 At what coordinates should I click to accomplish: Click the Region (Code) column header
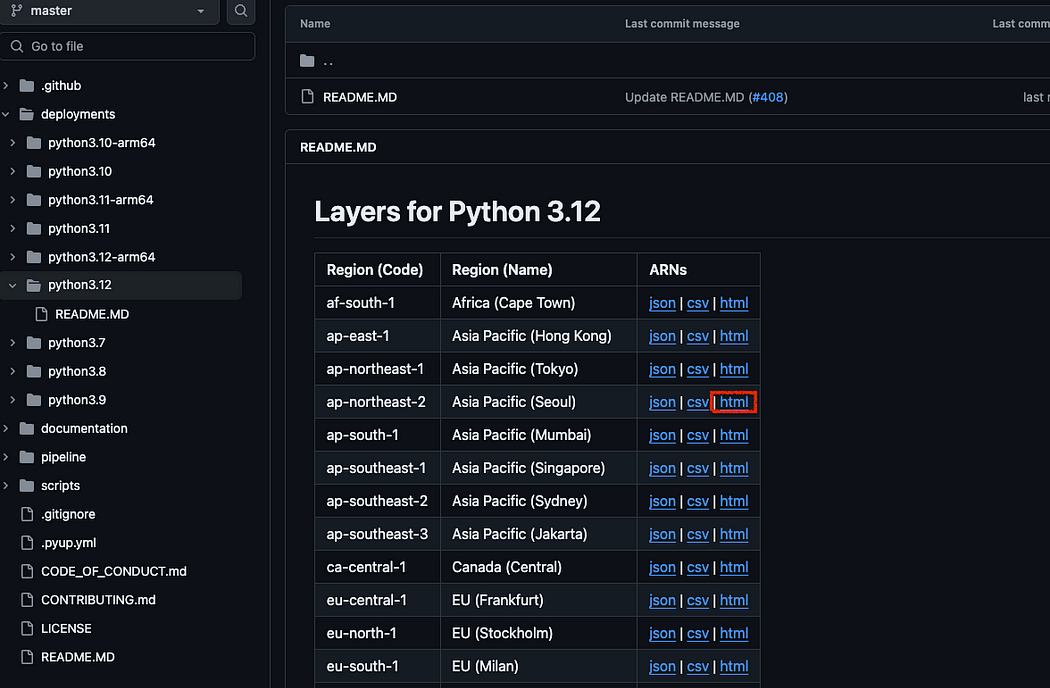[375, 270]
